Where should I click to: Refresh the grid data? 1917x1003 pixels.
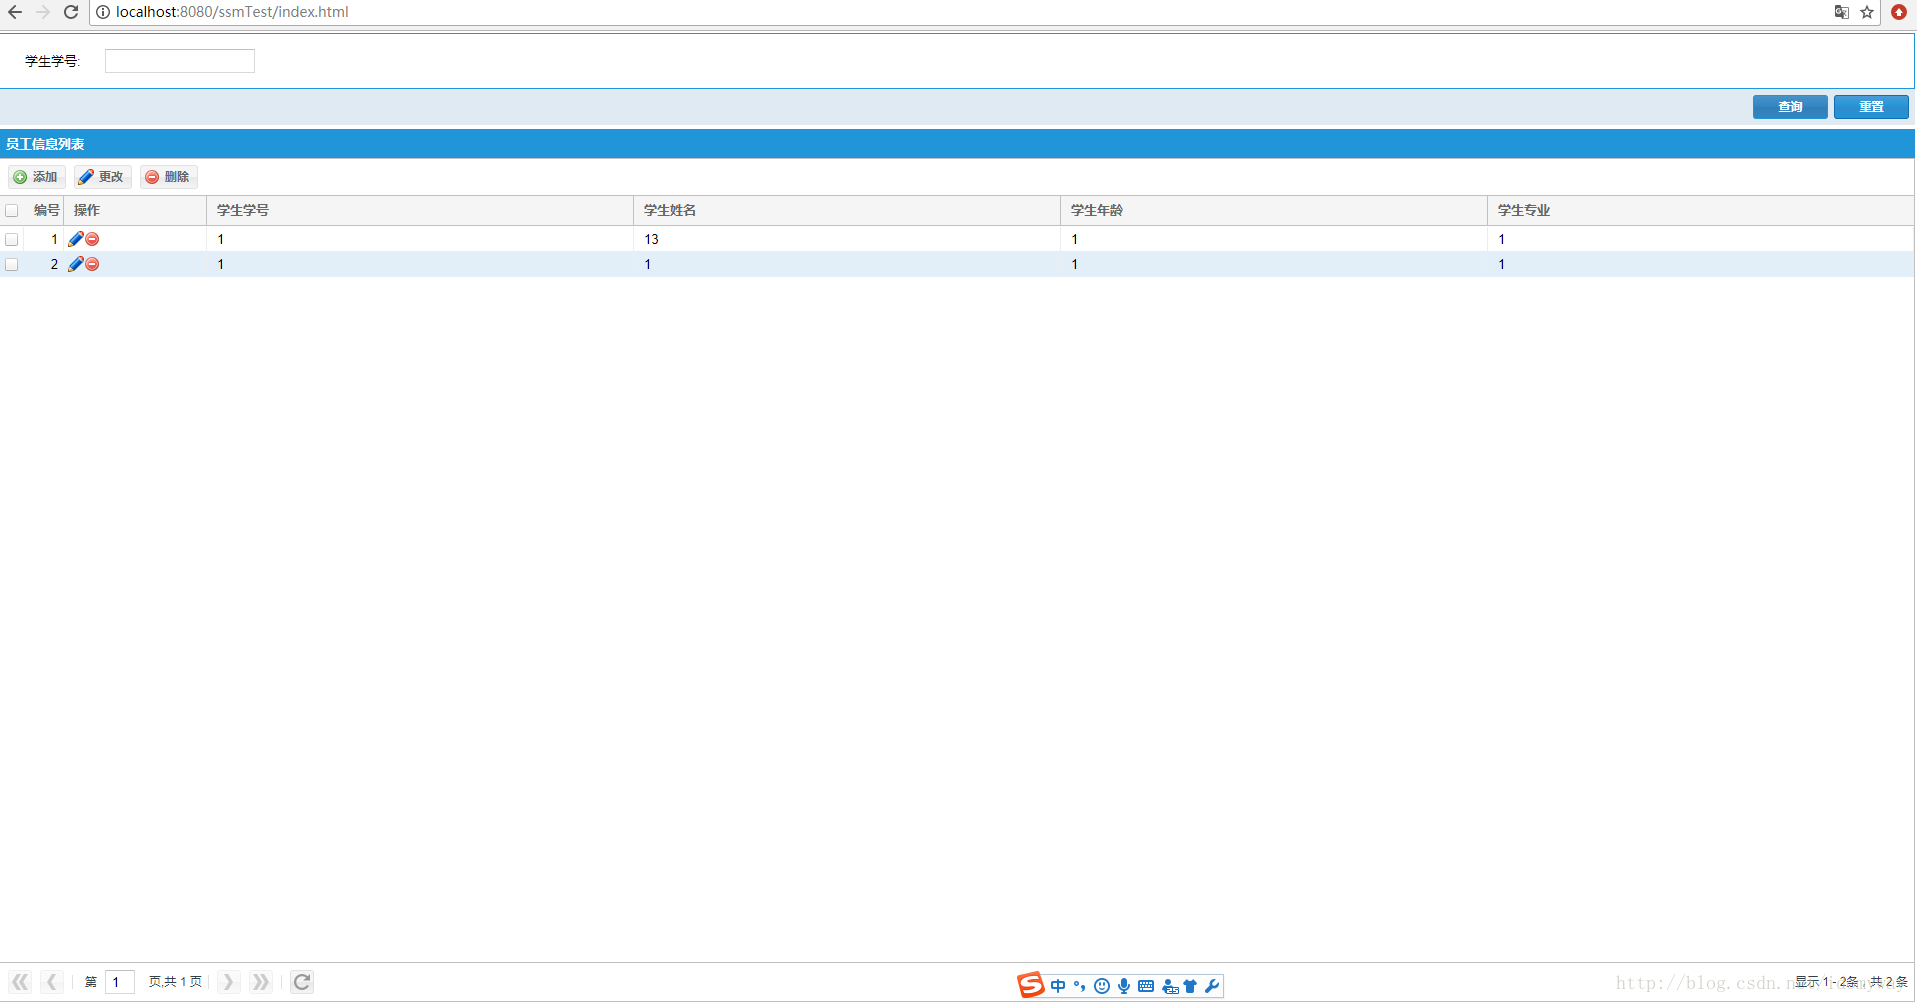click(x=302, y=982)
